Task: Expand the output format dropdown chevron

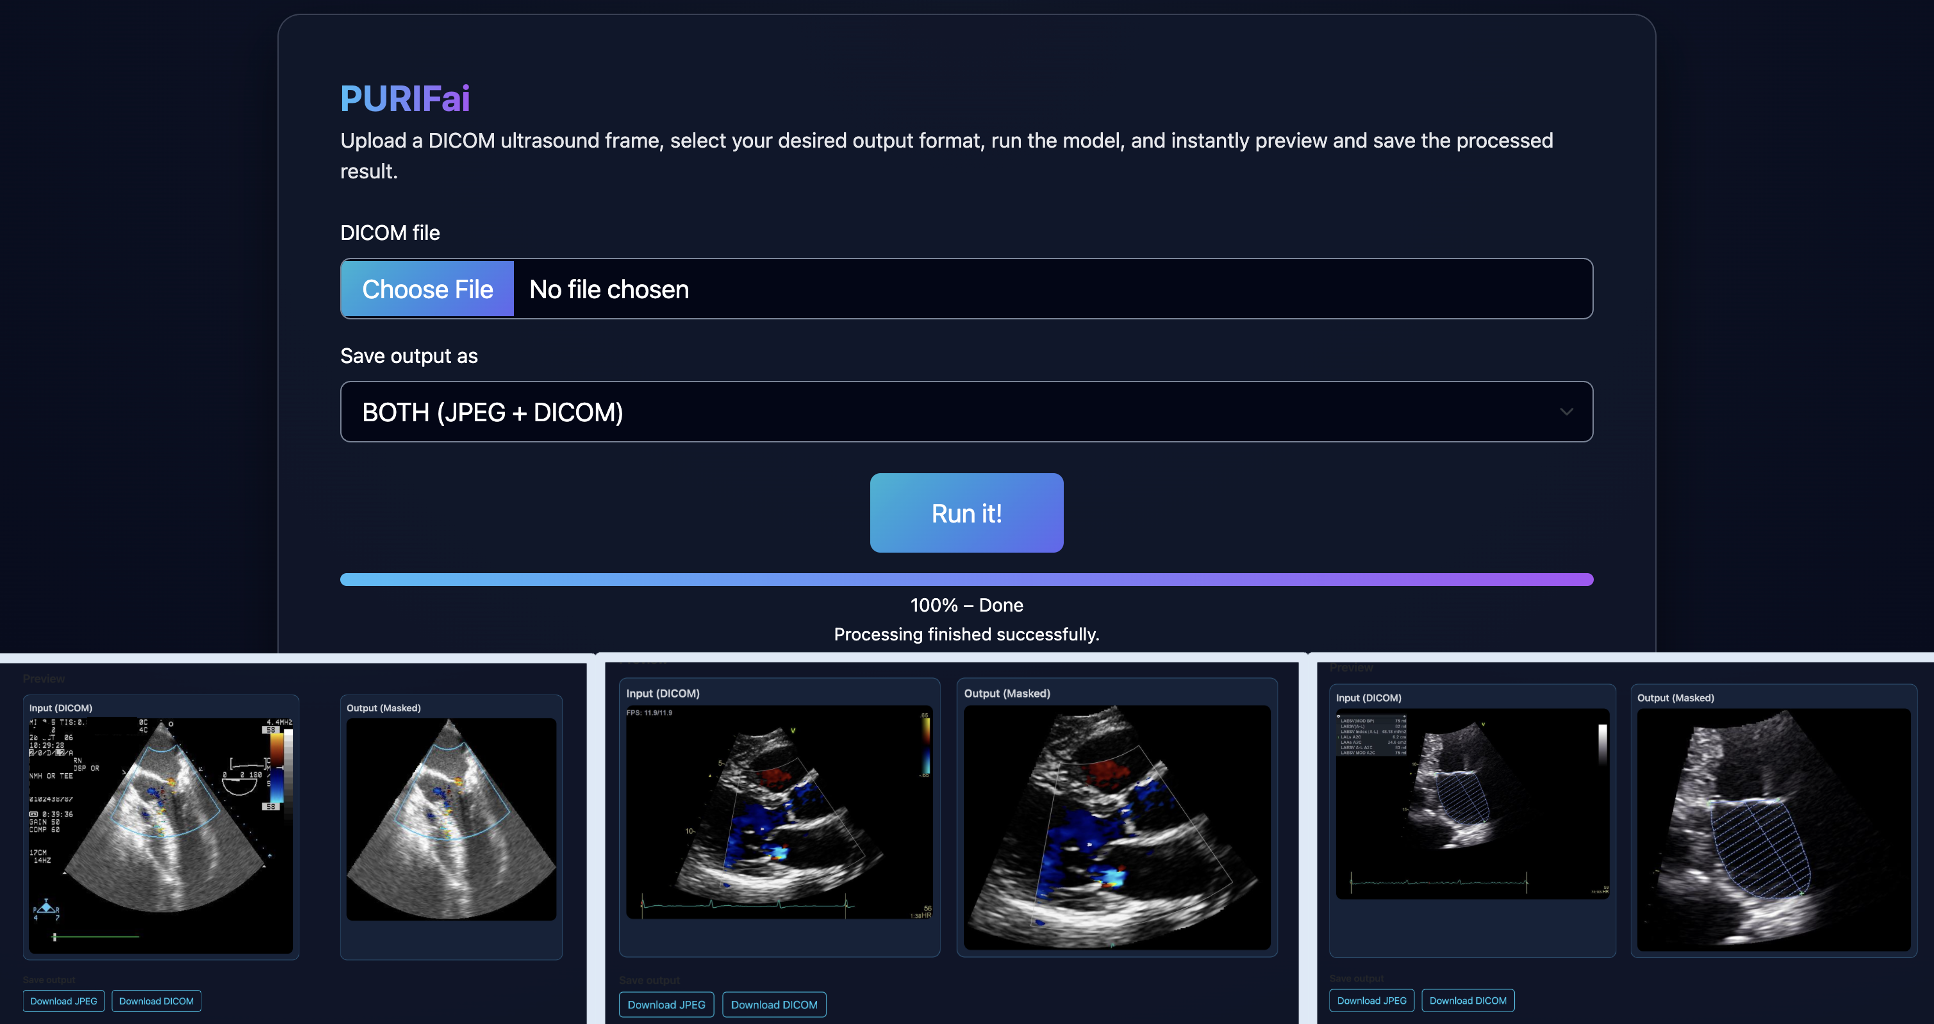Action: (1568, 412)
